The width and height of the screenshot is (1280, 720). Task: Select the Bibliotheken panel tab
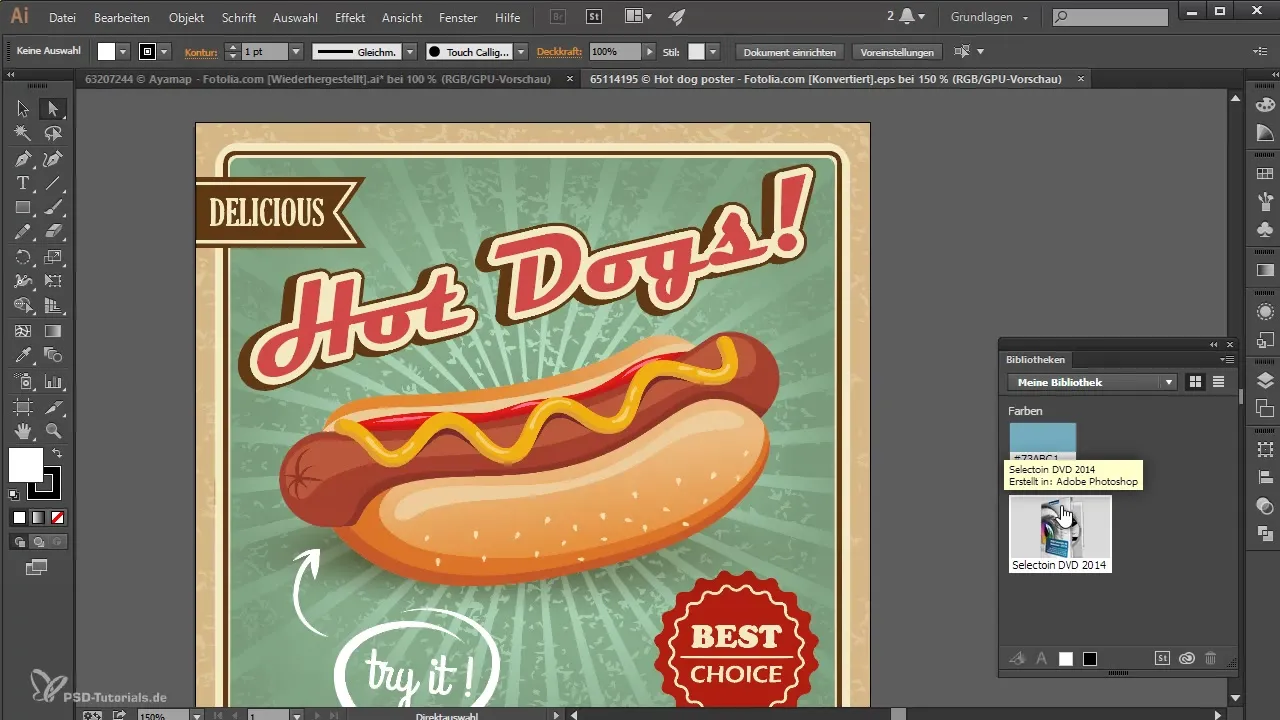pyautogui.click(x=1035, y=359)
